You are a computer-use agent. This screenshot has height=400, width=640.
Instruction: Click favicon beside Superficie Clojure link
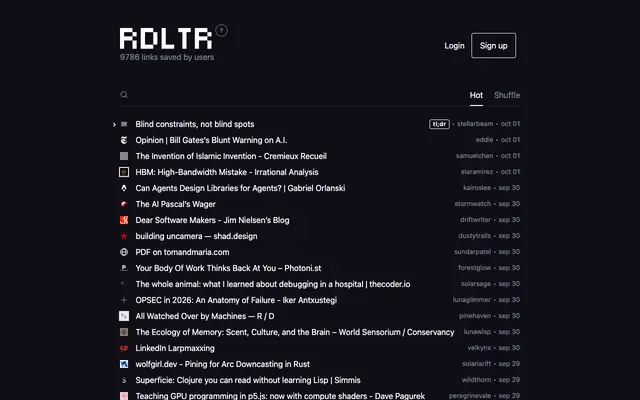(x=124, y=380)
